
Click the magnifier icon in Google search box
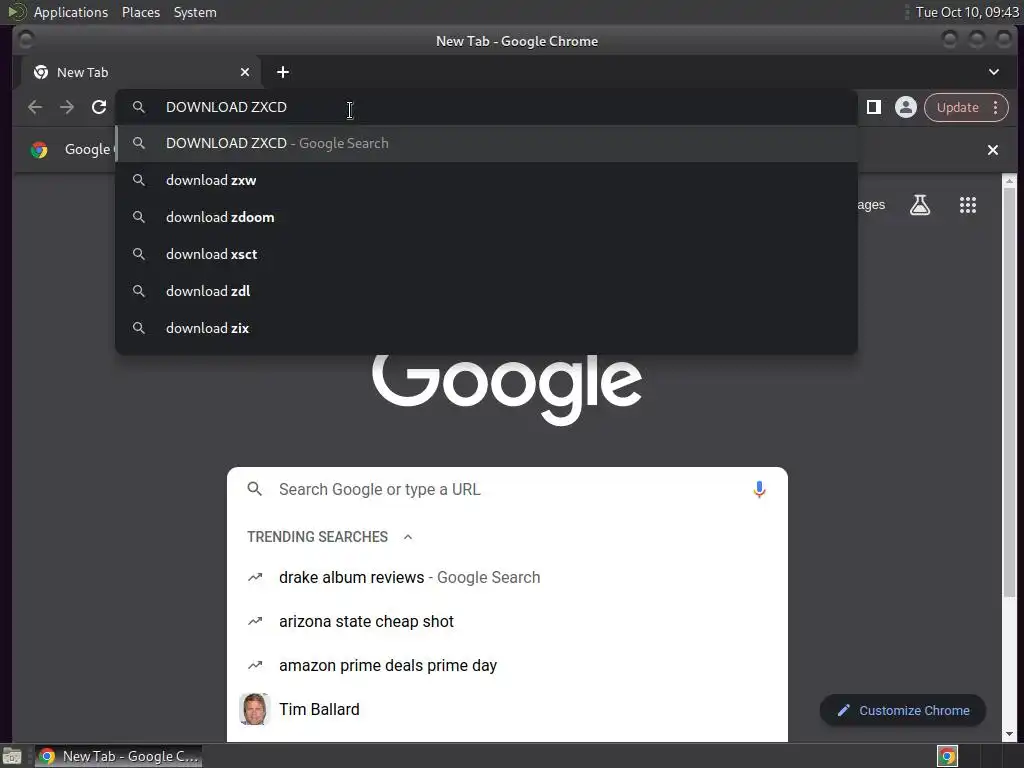(x=255, y=489)
